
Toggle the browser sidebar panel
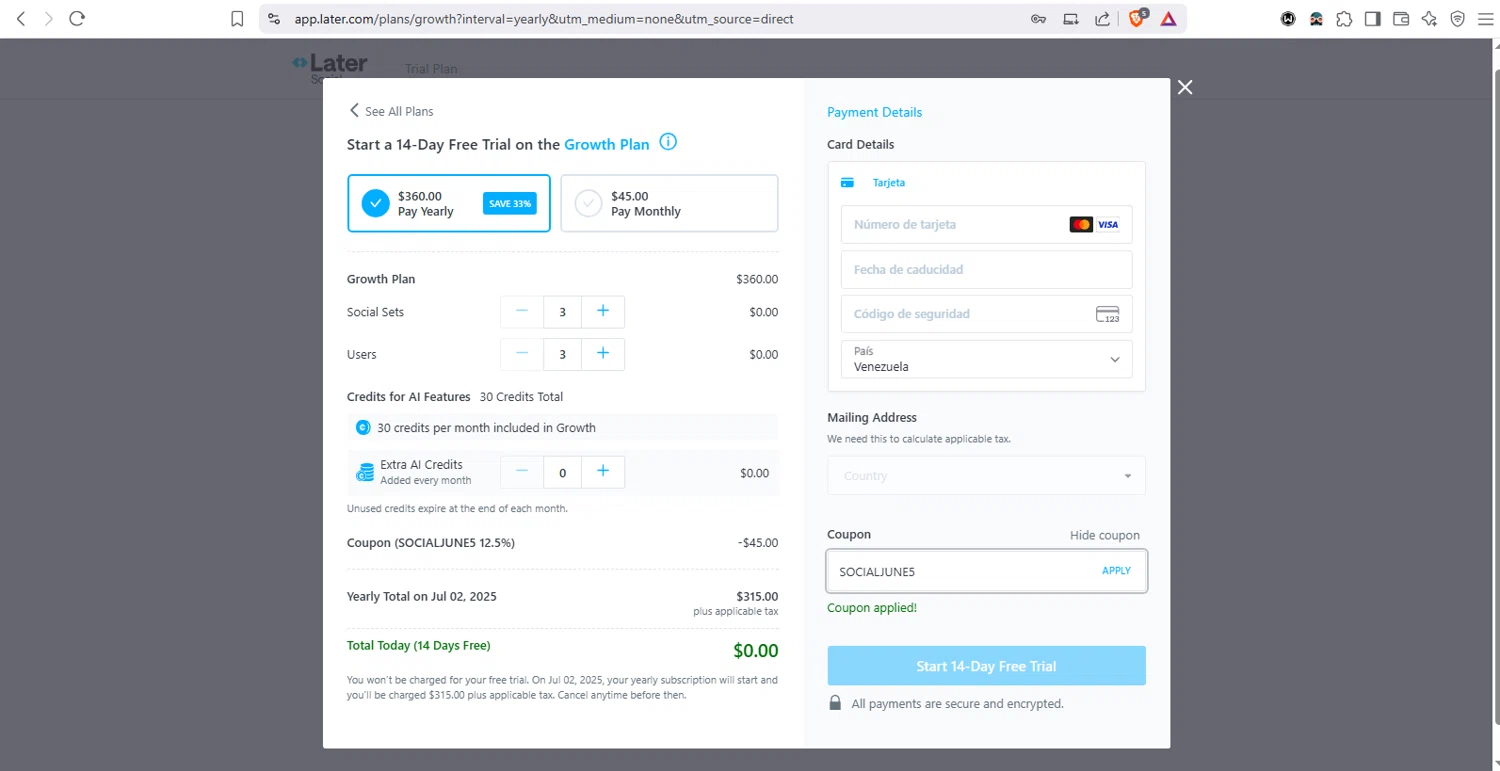pyautogui.click(x=1372, y=18)
